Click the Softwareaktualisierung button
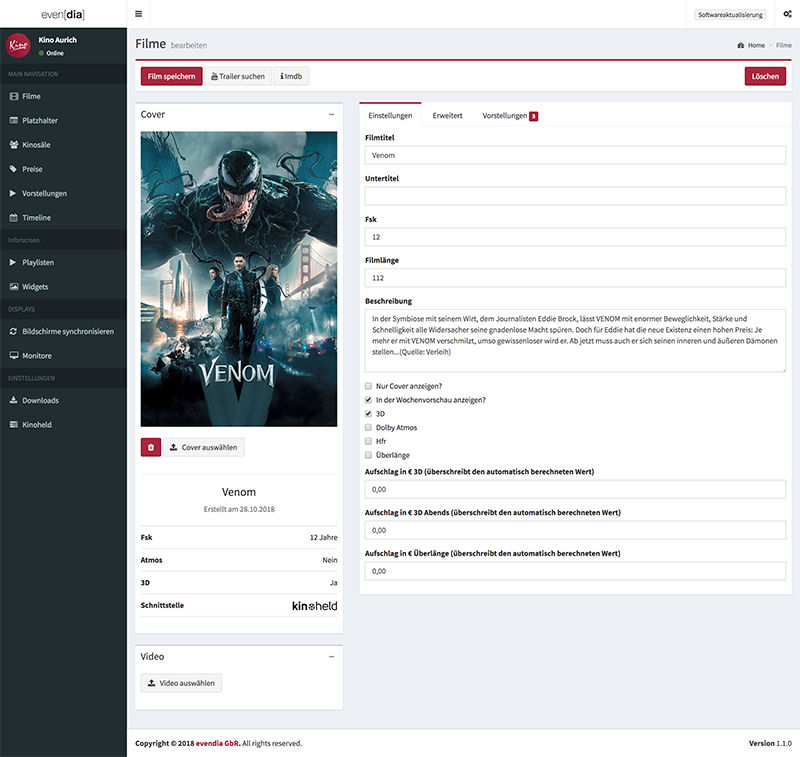This screenshot has width=800, height=757. point(730,15)
